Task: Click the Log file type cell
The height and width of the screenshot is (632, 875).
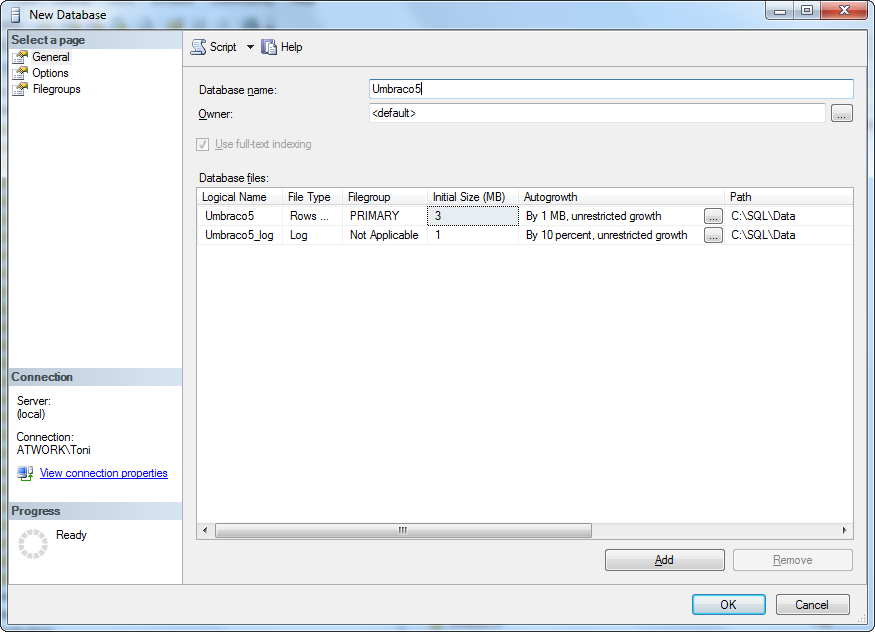Action: [x=312, y=235]
